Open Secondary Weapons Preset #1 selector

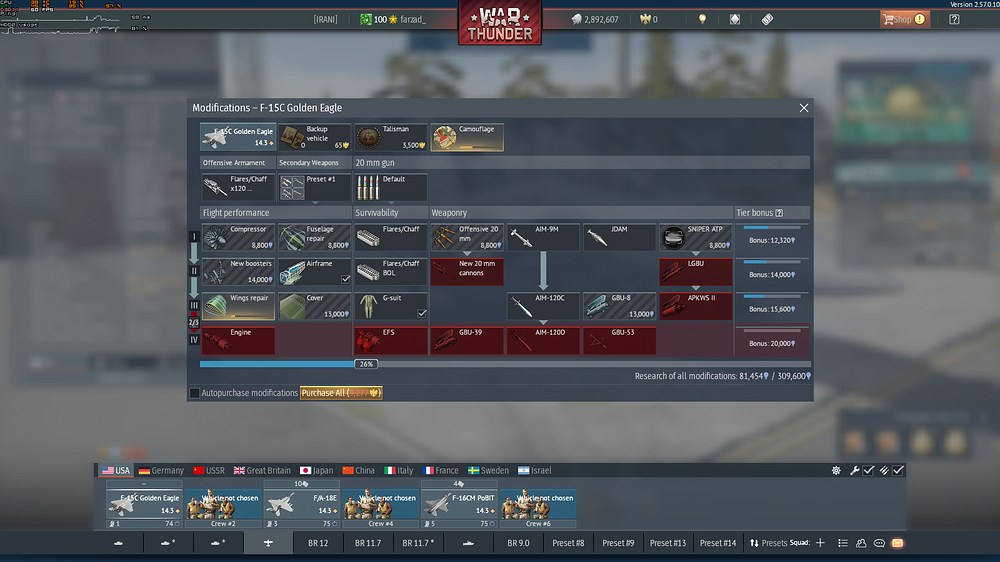(314, 187)
